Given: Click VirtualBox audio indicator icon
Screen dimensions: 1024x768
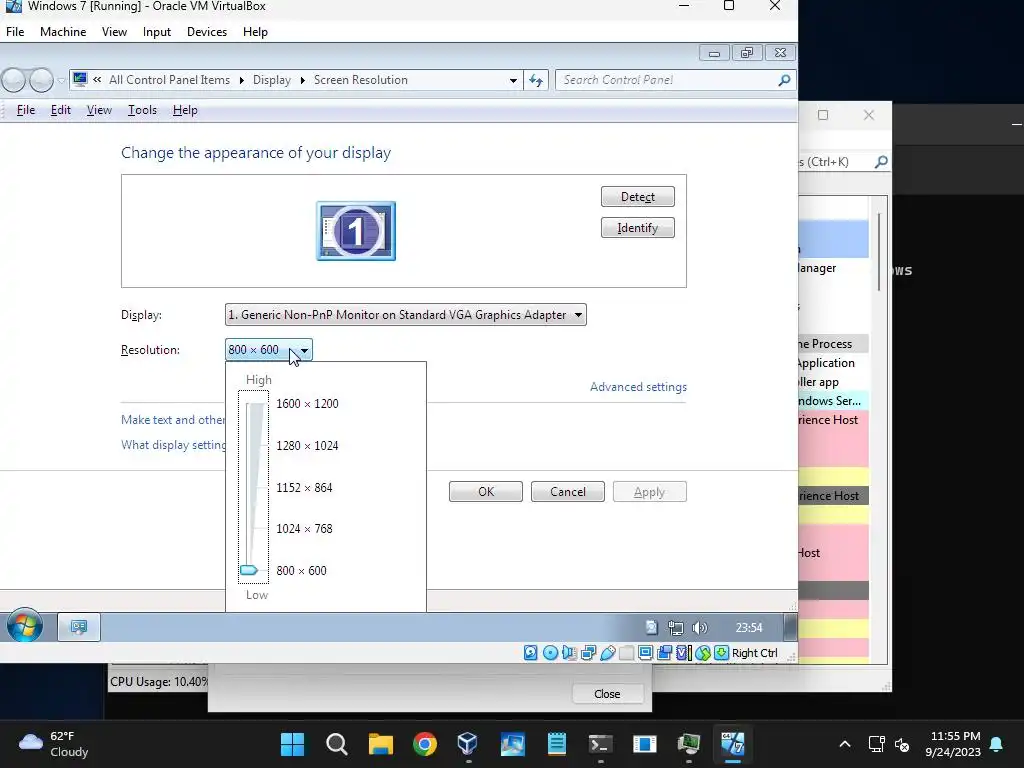Looking at the screenshot, I should click(569, 652).
